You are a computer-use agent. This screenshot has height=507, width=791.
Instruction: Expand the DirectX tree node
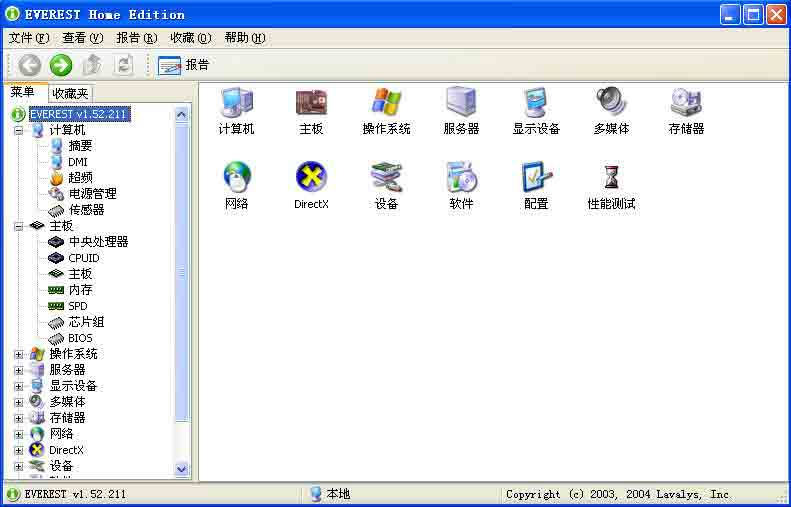[19, 450]
